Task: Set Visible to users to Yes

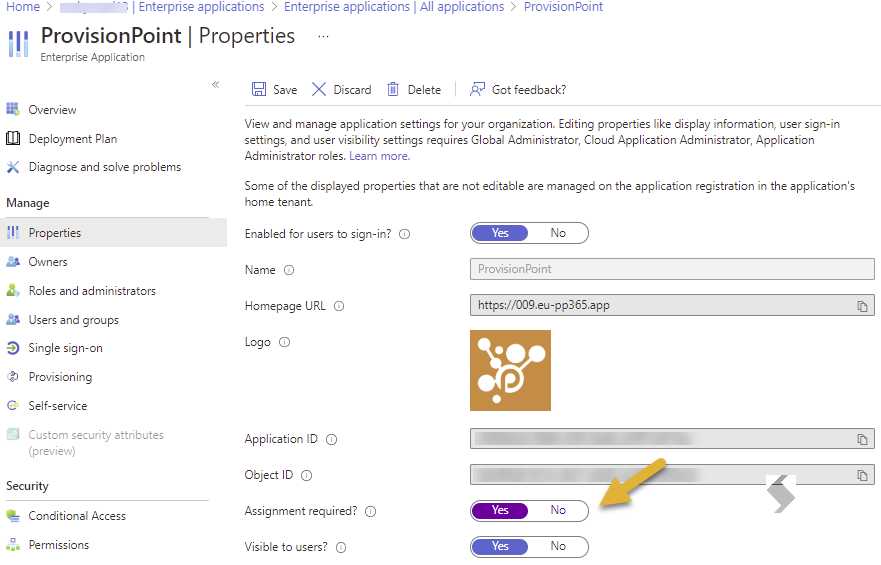Action: coord(500,546)
